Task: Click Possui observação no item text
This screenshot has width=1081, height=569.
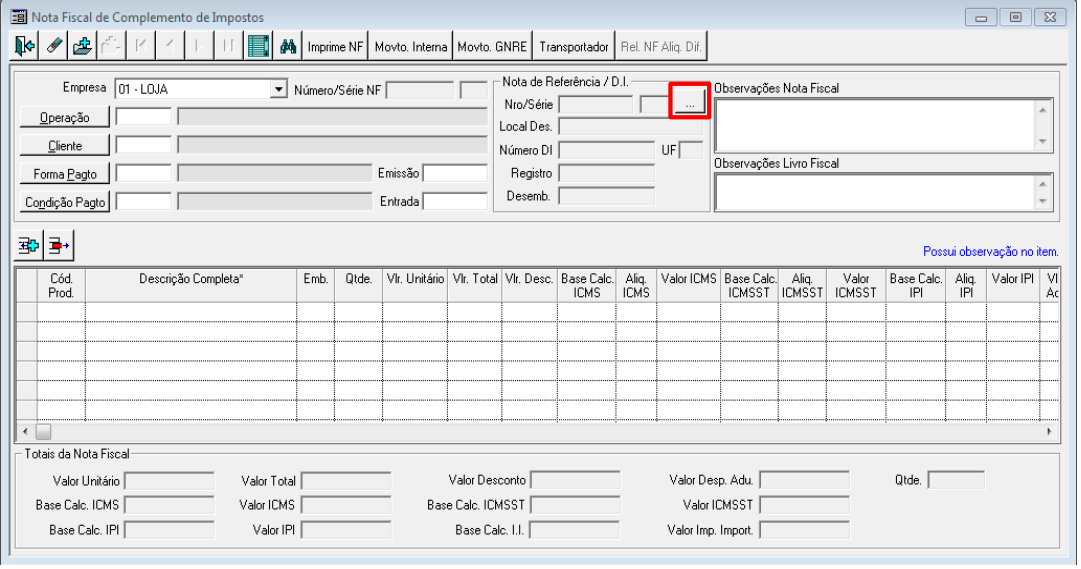Action: click(991, 252)
